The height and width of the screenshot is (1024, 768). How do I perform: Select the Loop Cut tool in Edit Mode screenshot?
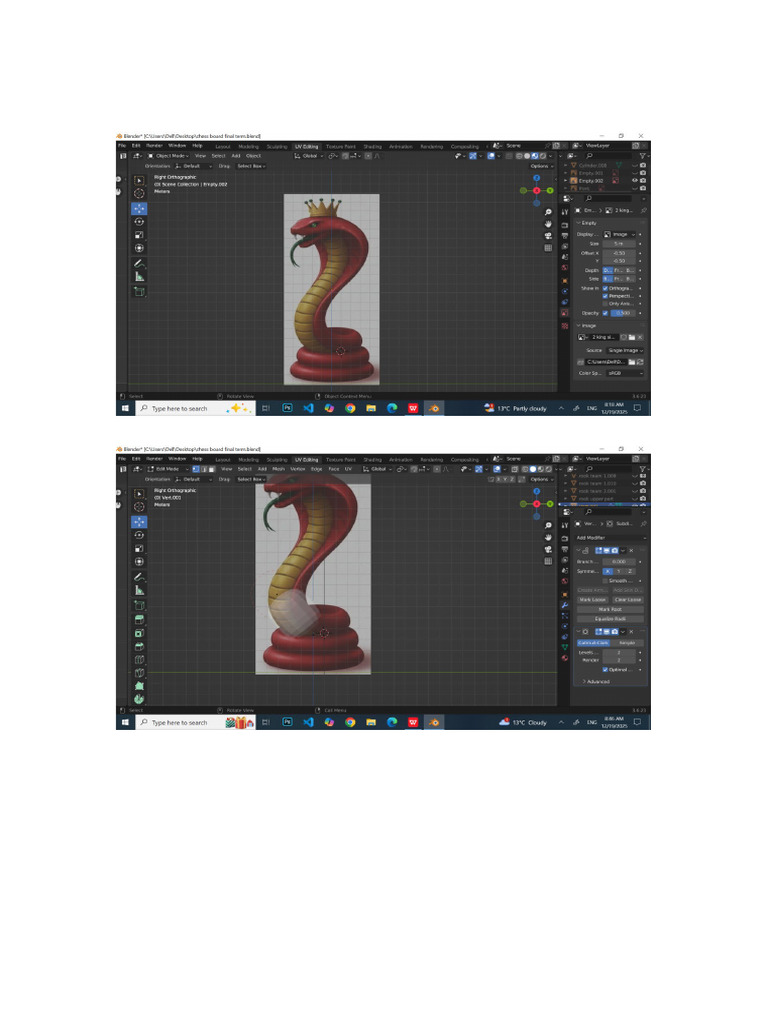point(139,660)
